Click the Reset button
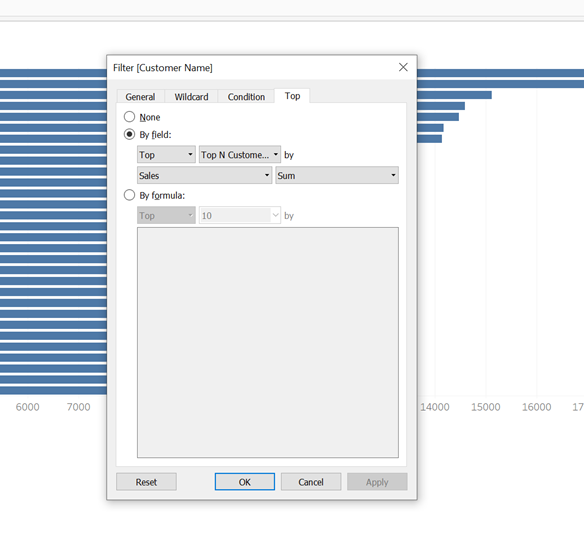The image size is (584, 559). [x=146, y=482]
